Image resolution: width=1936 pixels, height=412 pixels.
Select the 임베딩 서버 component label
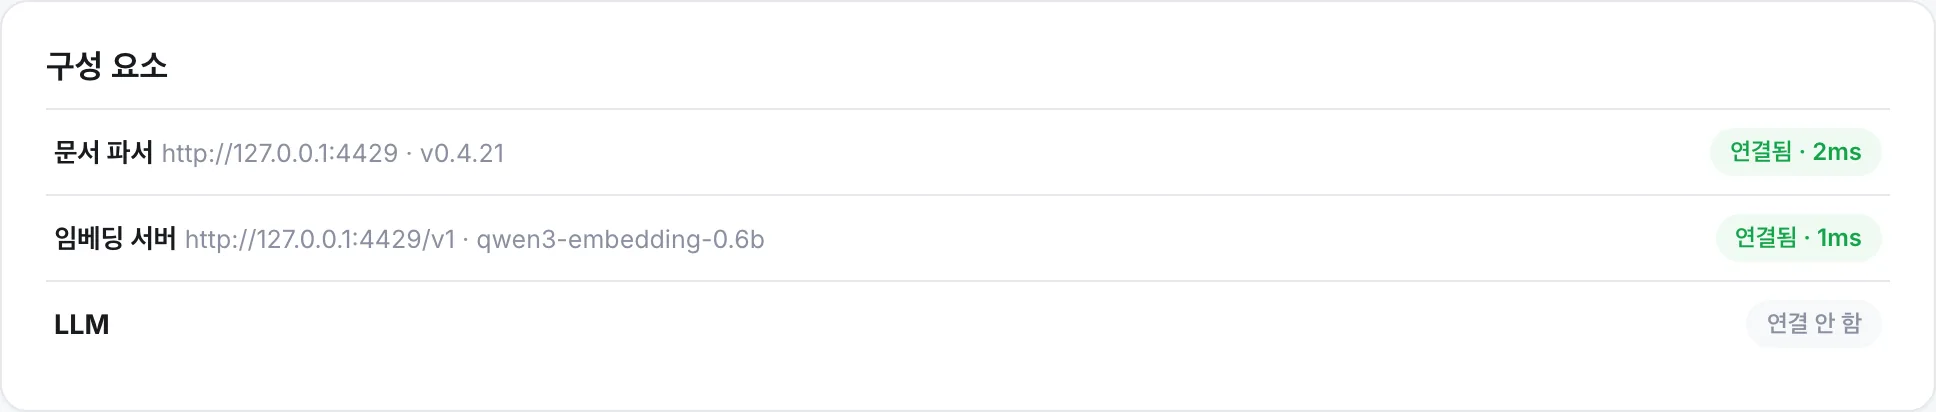115,238
